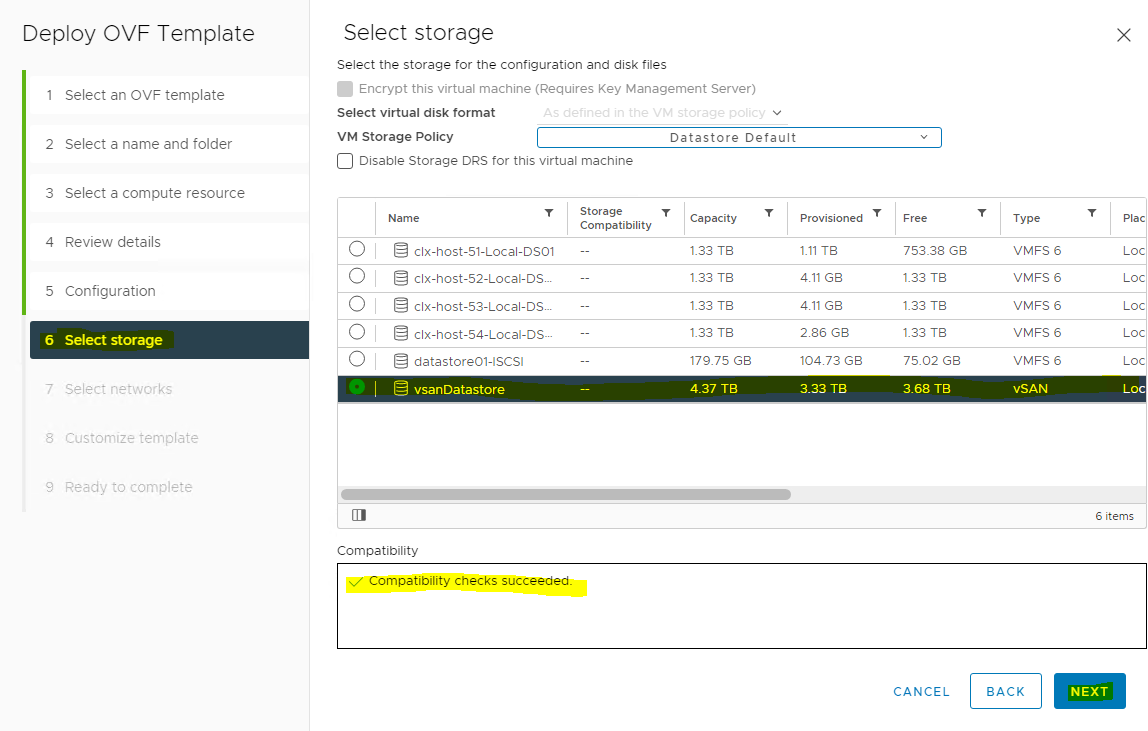Go to step 3 Select a compute resource

[x=169, y=193]
